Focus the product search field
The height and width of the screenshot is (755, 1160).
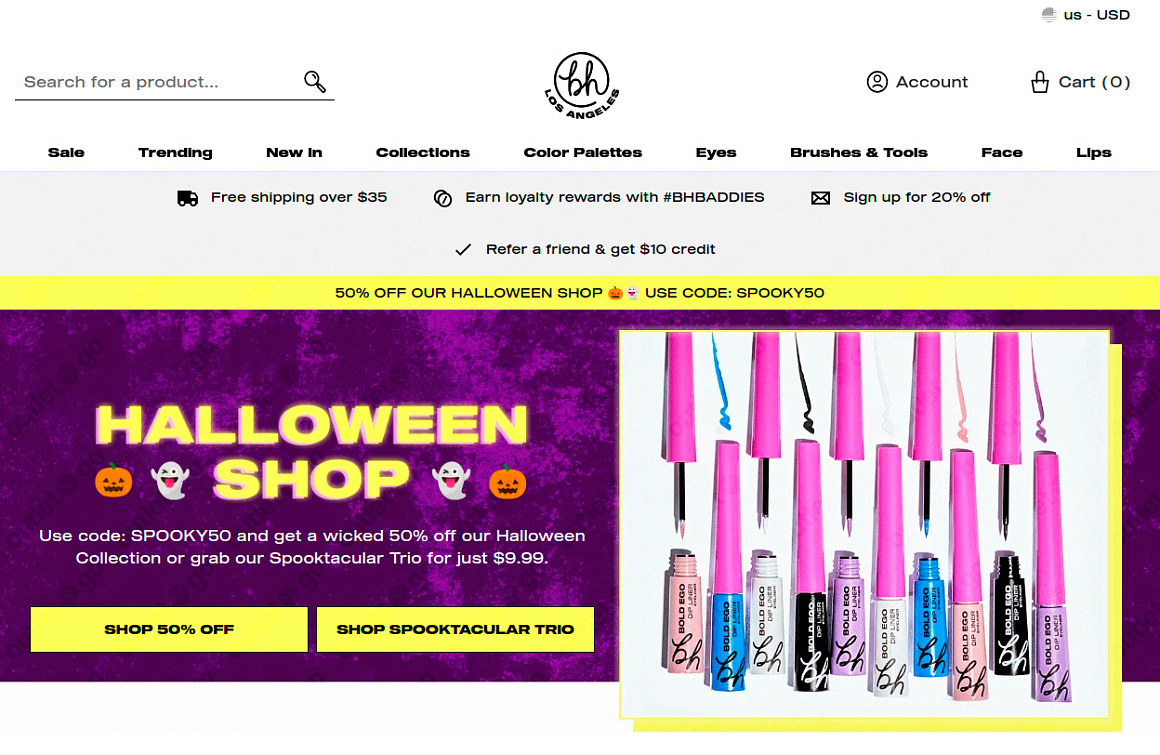click(x=159, y=81)
